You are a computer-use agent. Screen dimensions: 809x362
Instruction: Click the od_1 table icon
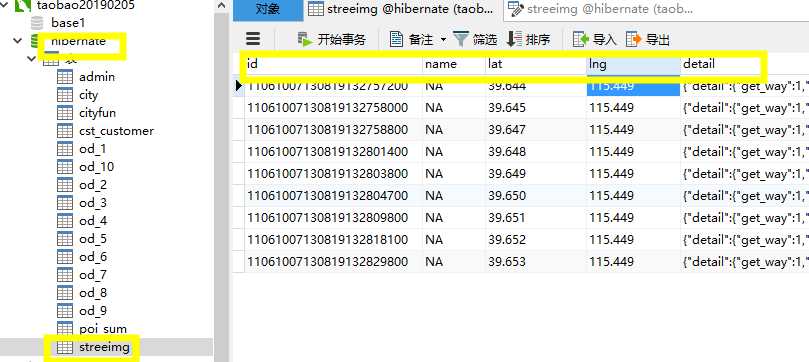click(x=65, y=149)
